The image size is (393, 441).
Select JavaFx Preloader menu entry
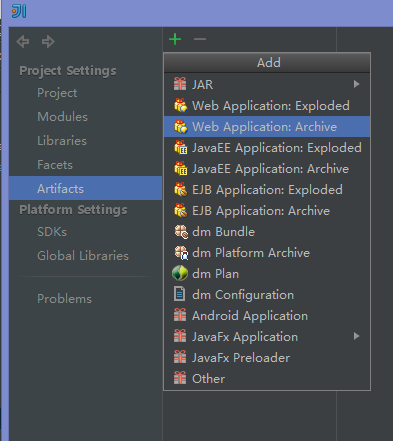[x=267, y=357]
